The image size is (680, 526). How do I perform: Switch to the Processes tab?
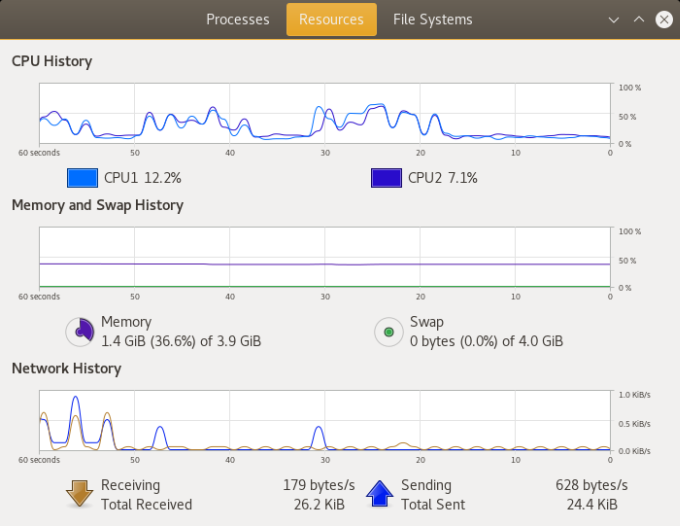238,19
